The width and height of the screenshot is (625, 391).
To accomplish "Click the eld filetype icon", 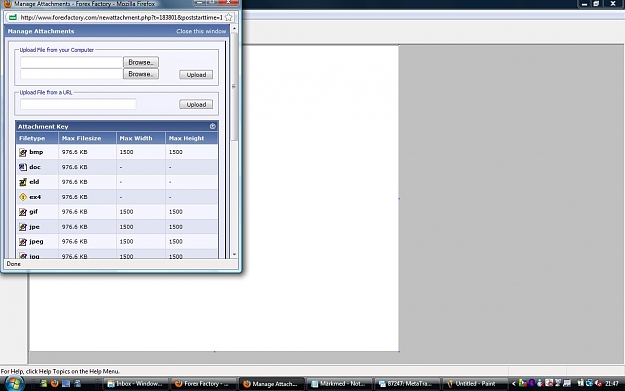I will coord(23,182).
